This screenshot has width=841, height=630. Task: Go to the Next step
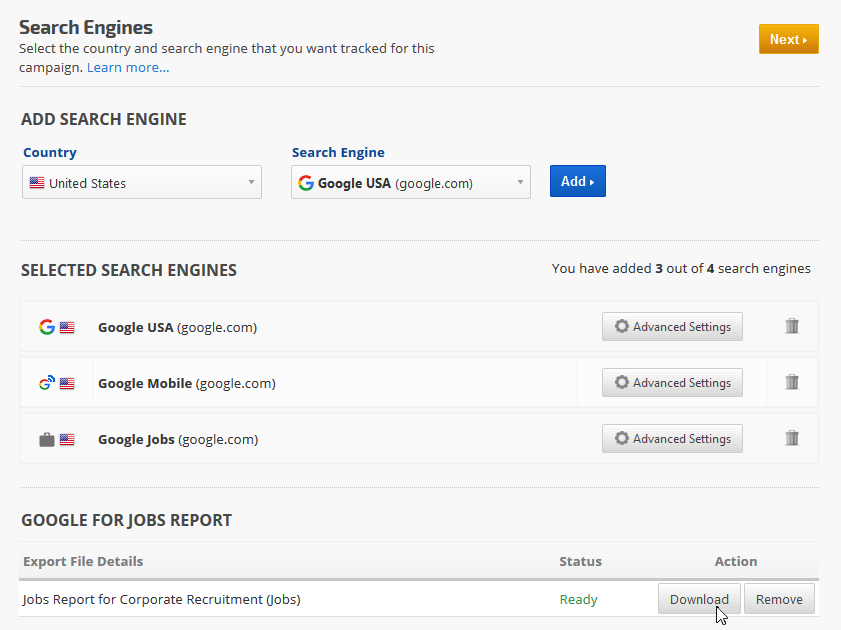[788, 39]
